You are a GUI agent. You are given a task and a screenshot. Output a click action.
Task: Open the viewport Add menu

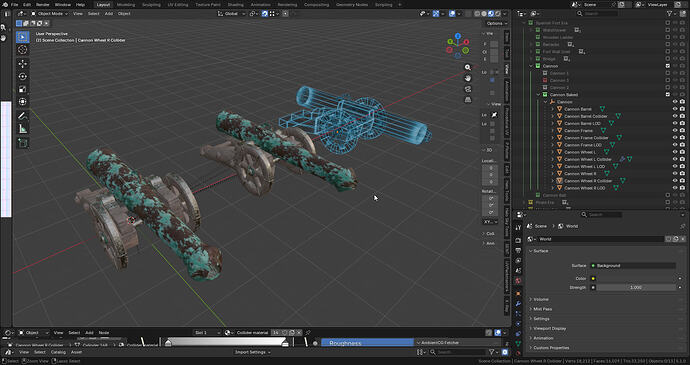pyautogui.click(x=109, y=14)
